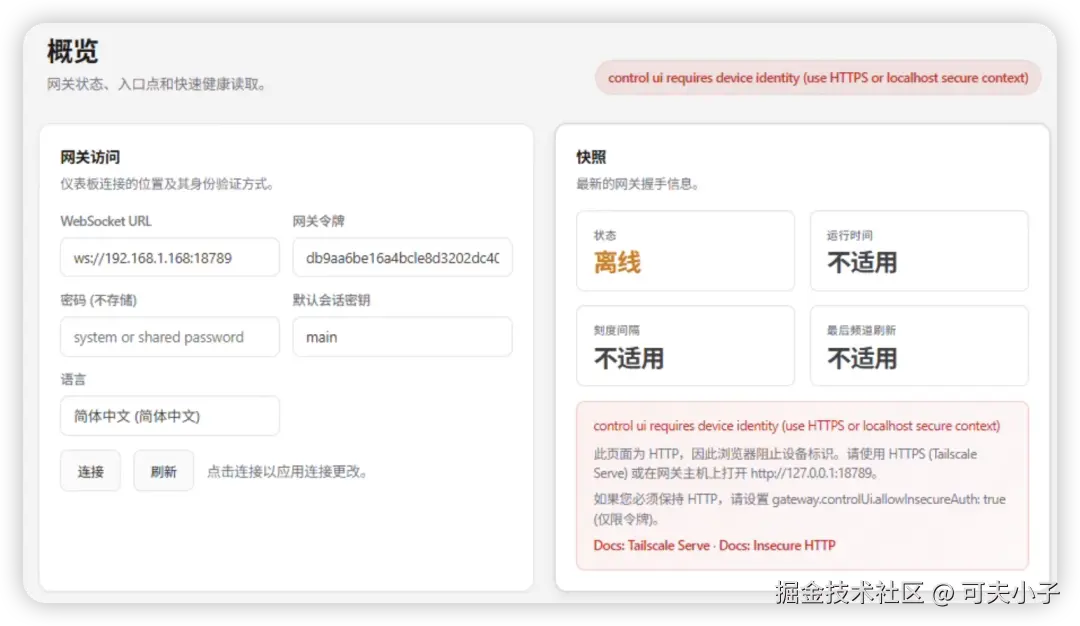Click the 点击连接以应用连接更改 hint text
This screenshot has width=1080, height=626.
(287, 472)
